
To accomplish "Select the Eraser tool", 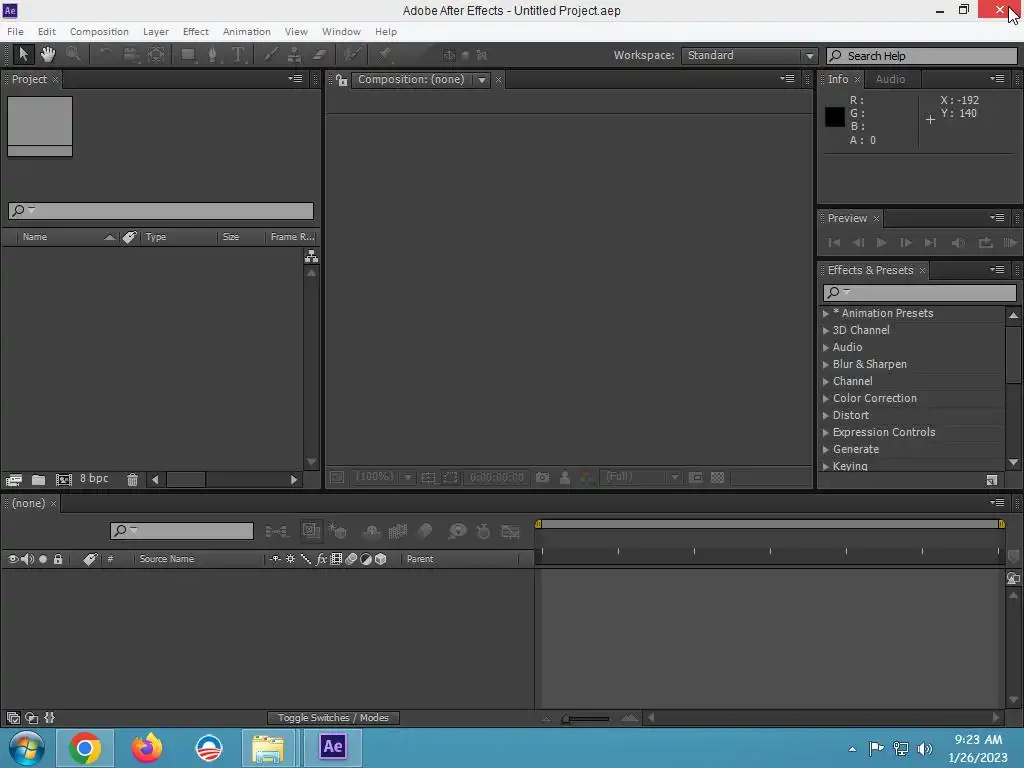I will click(x=319, y=55).
